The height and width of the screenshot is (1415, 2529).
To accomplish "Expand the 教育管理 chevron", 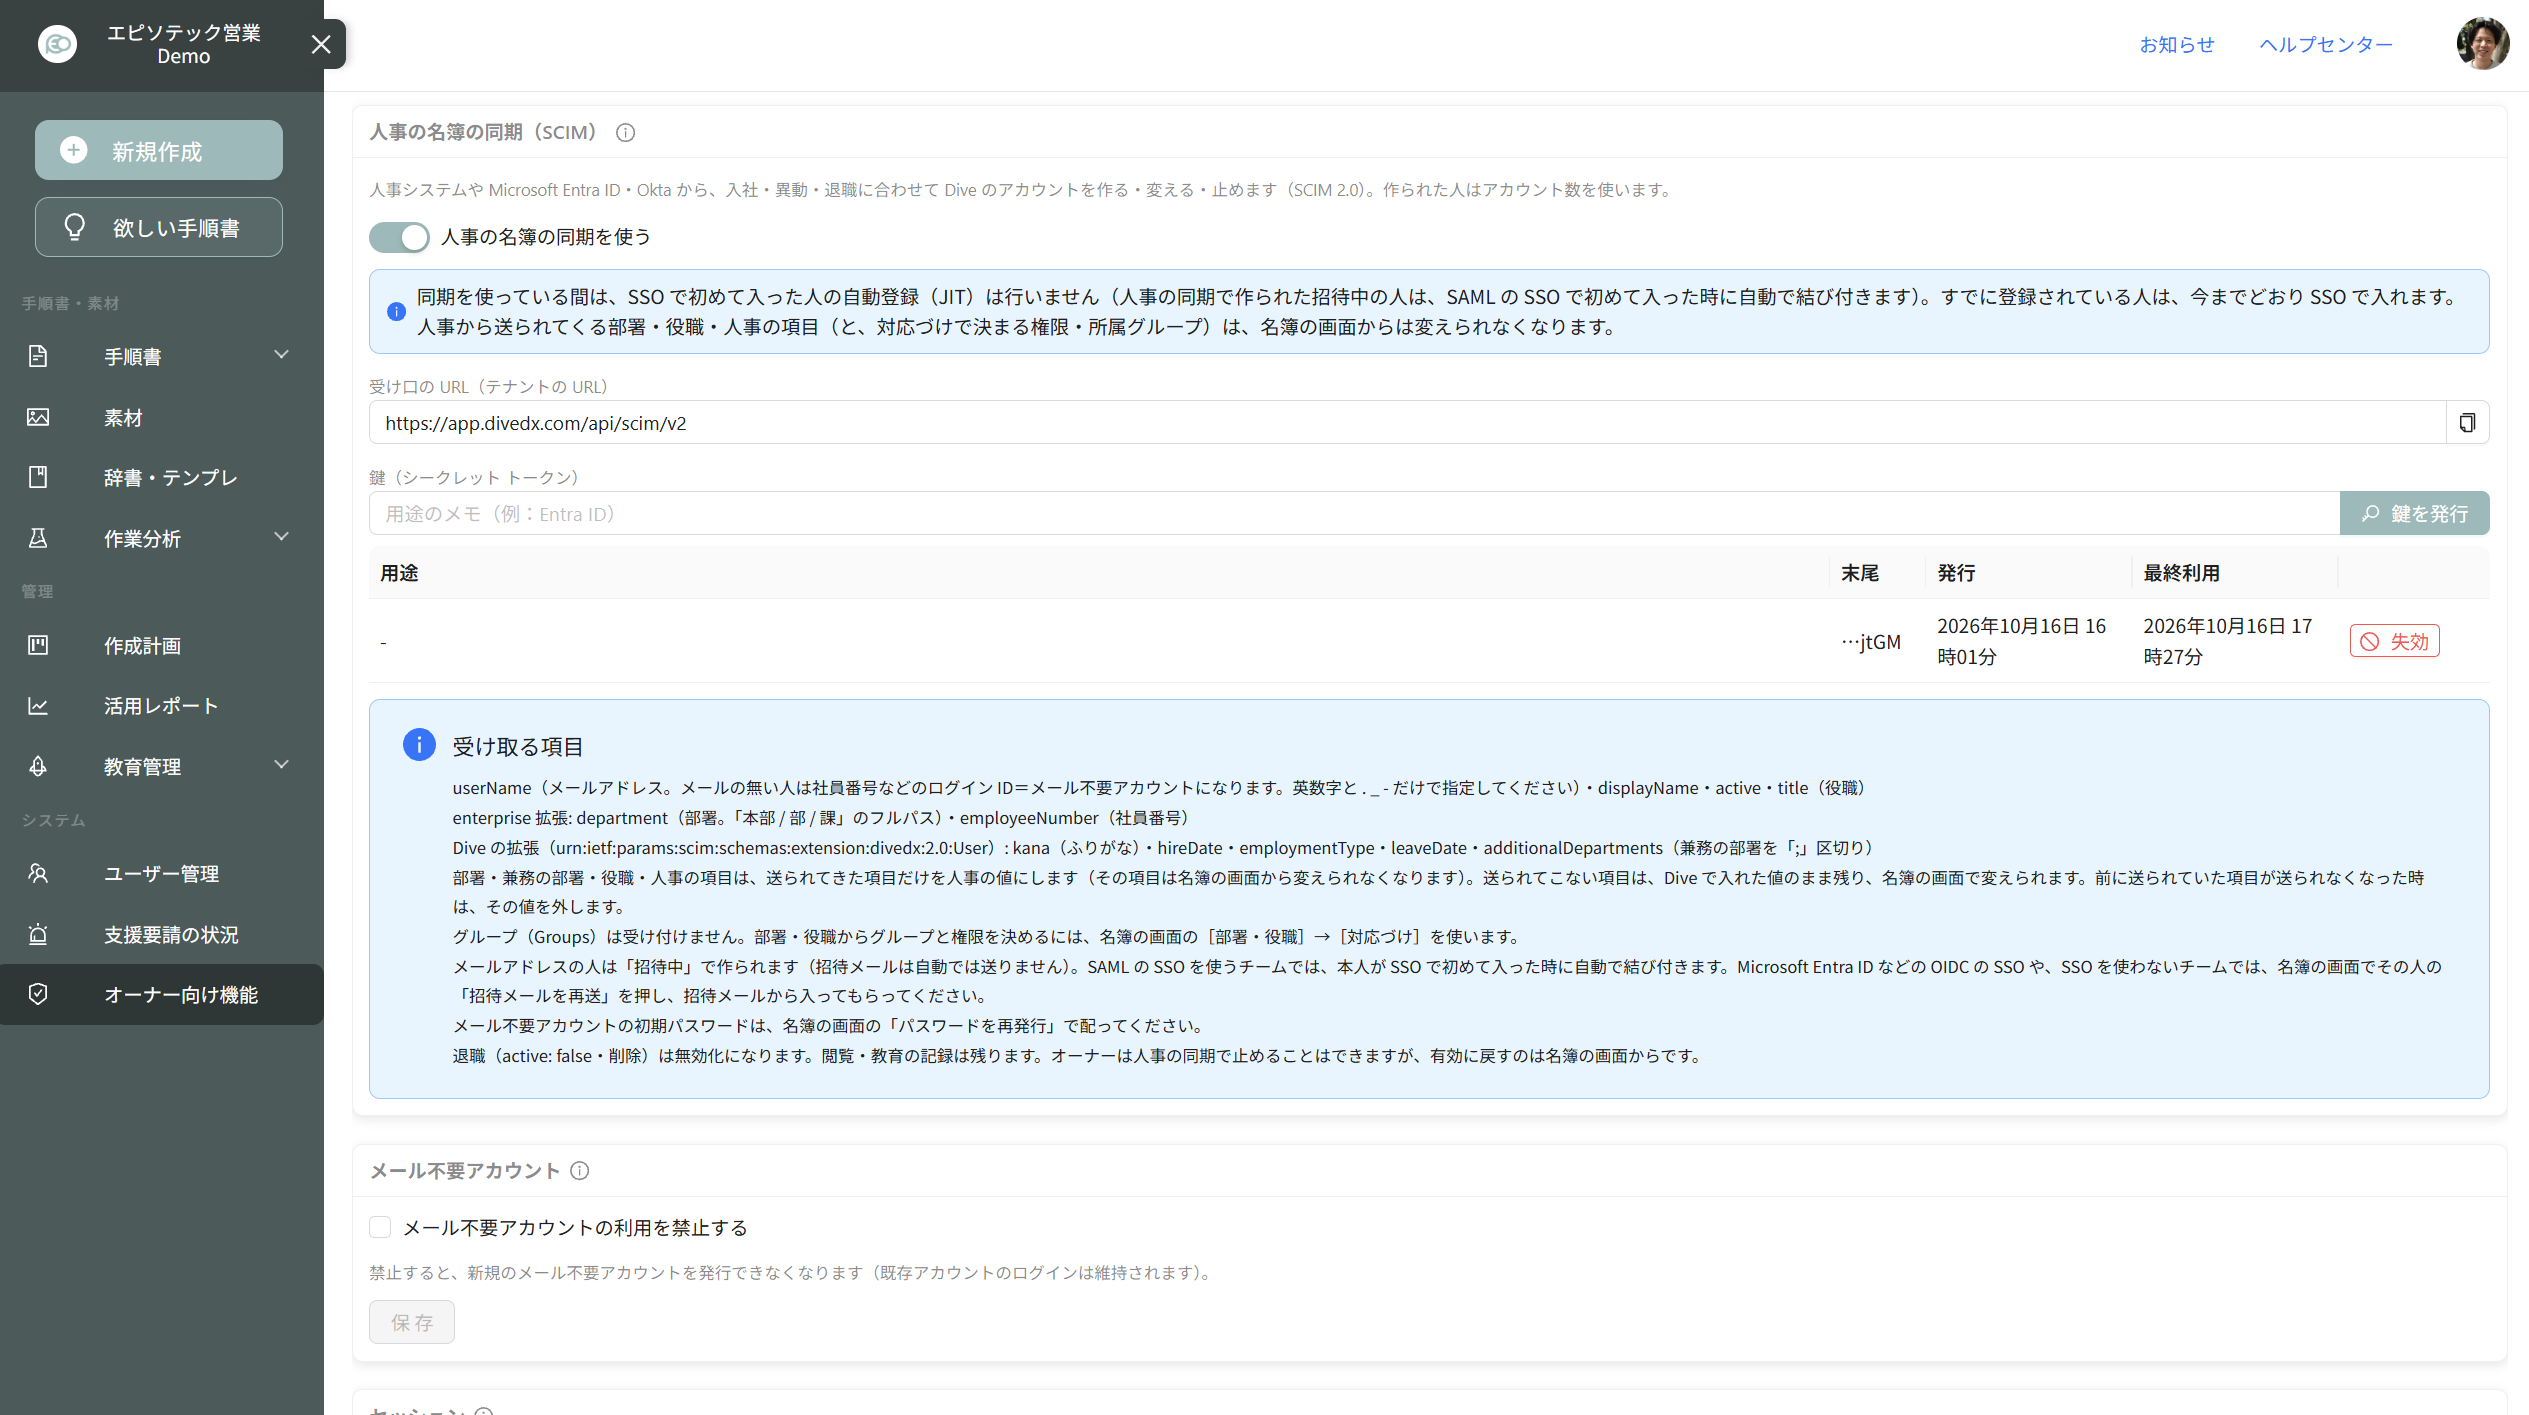I will (x=282, y=765).
